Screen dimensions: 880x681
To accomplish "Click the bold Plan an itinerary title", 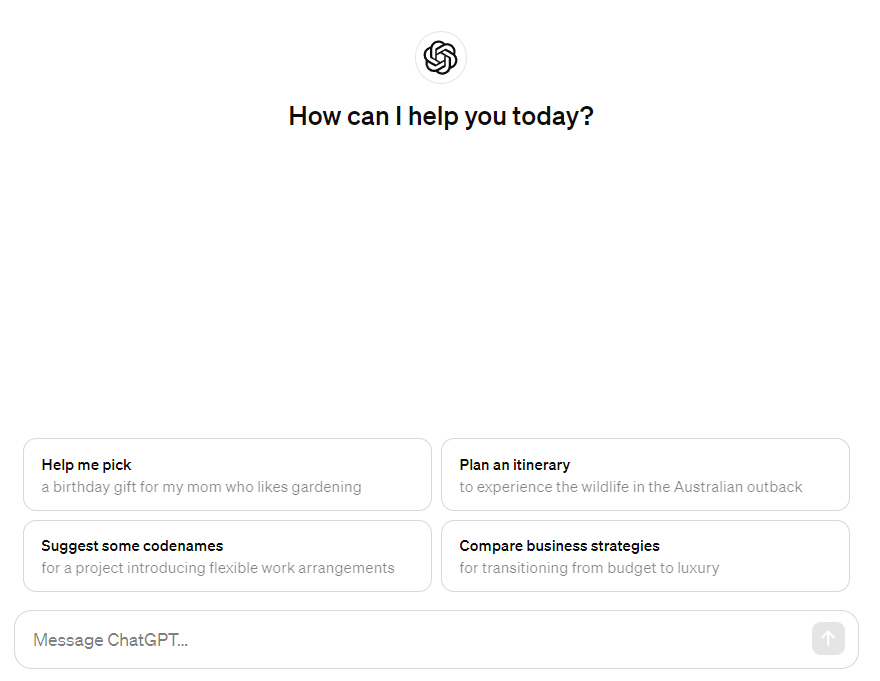I will [x=515, y=465].
